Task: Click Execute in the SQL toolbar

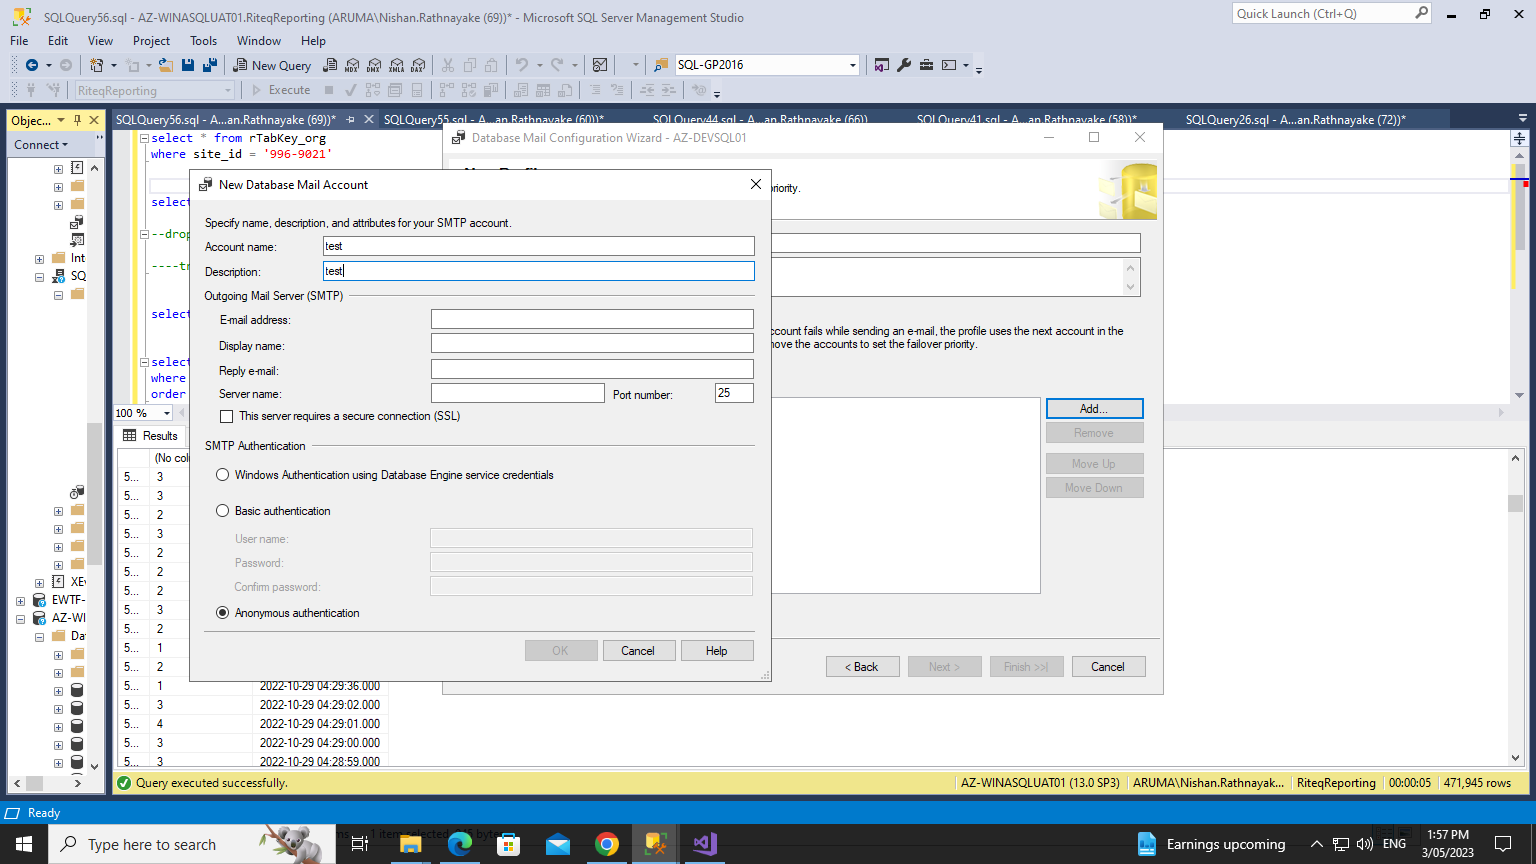Action: click(281, 90)
